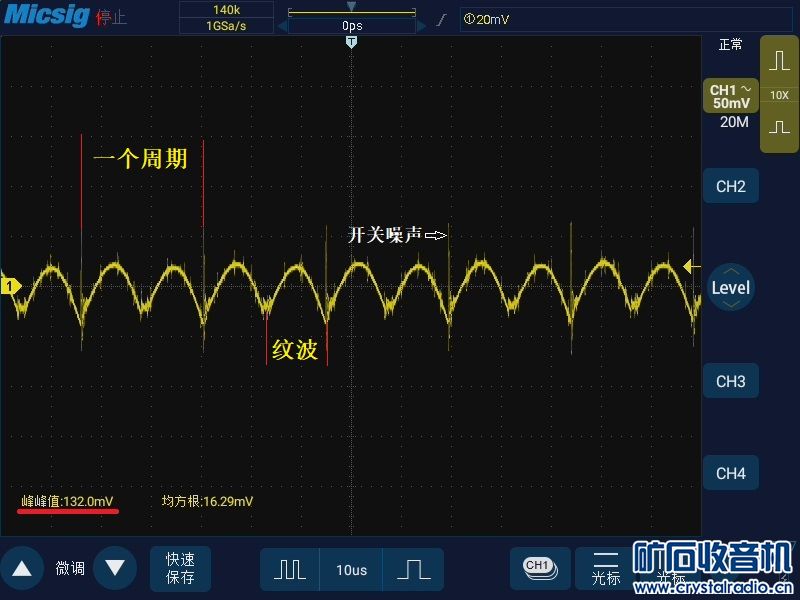The image size is (800, 600).
Task: Decrease timebase with the multi-pulse icon
Action: (290, 569)
